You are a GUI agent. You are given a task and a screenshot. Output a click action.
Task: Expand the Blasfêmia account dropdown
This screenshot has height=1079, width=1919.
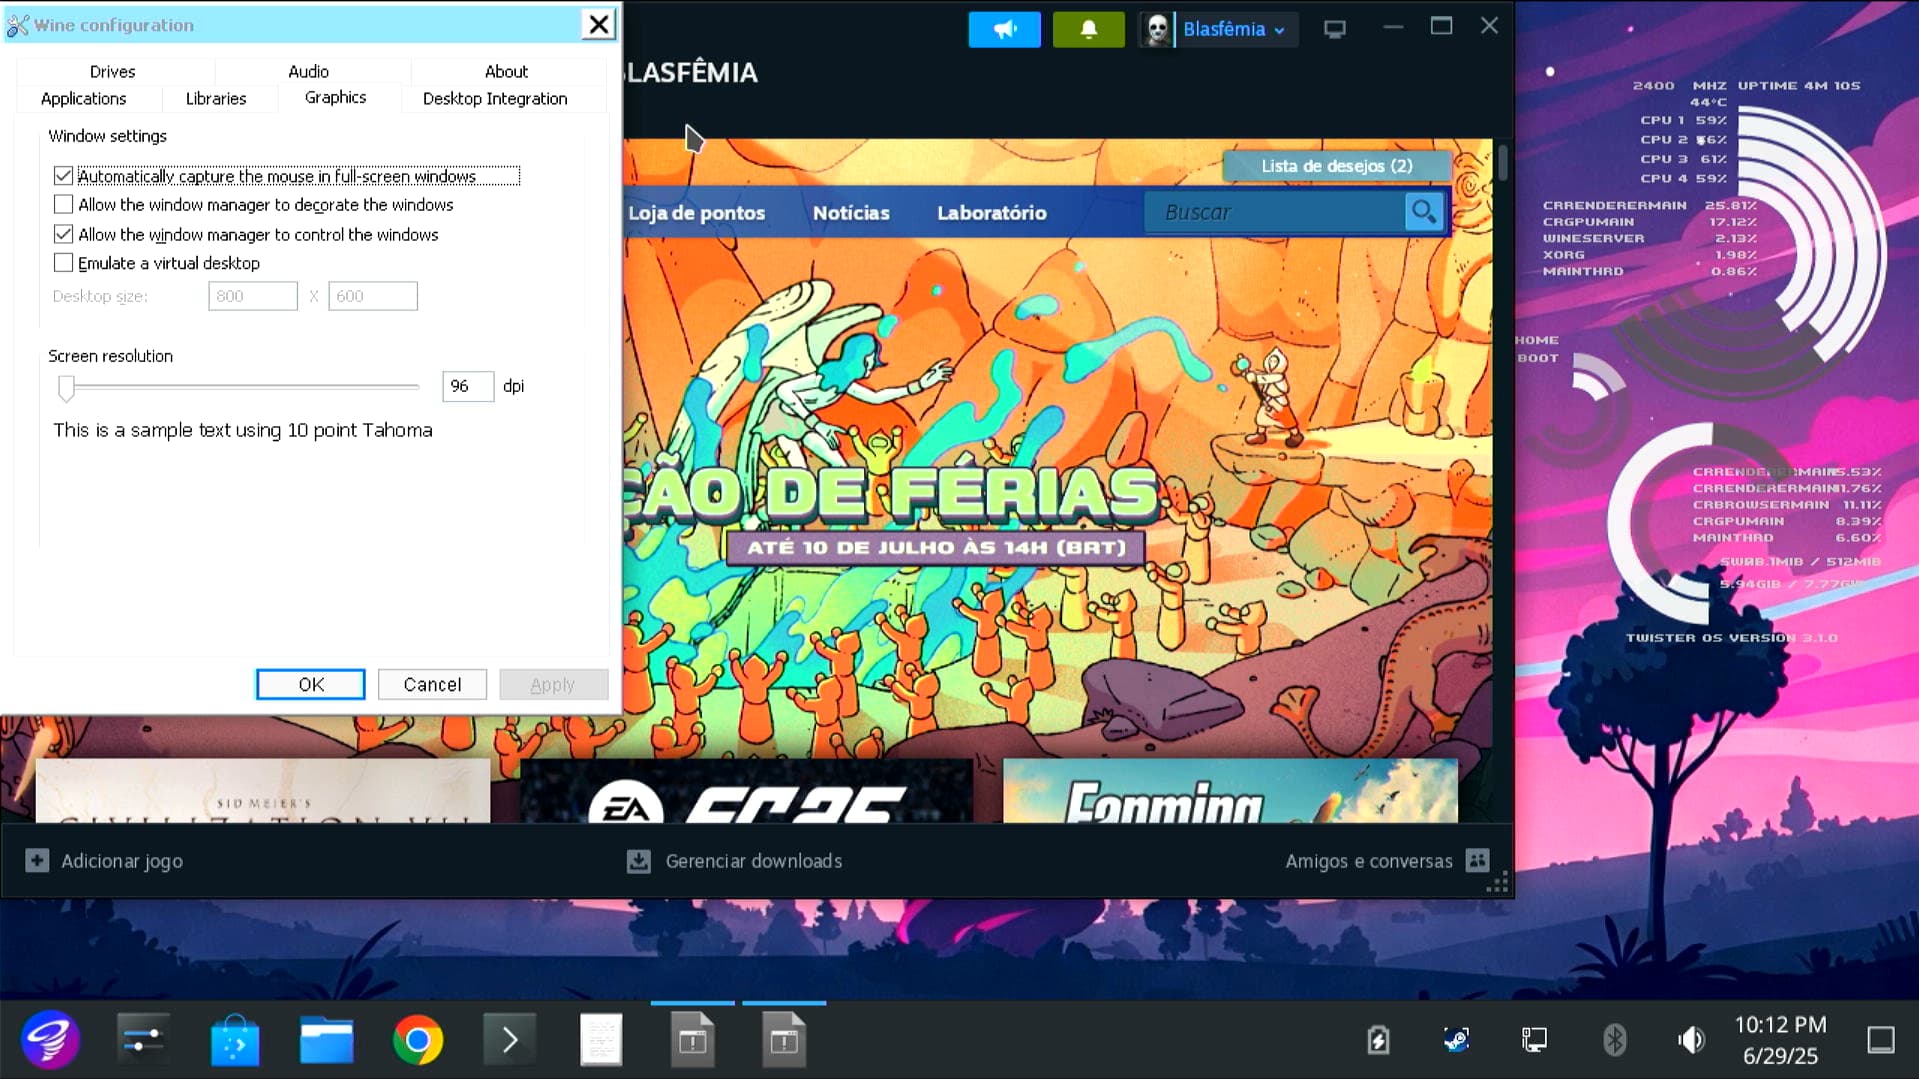1279,30
